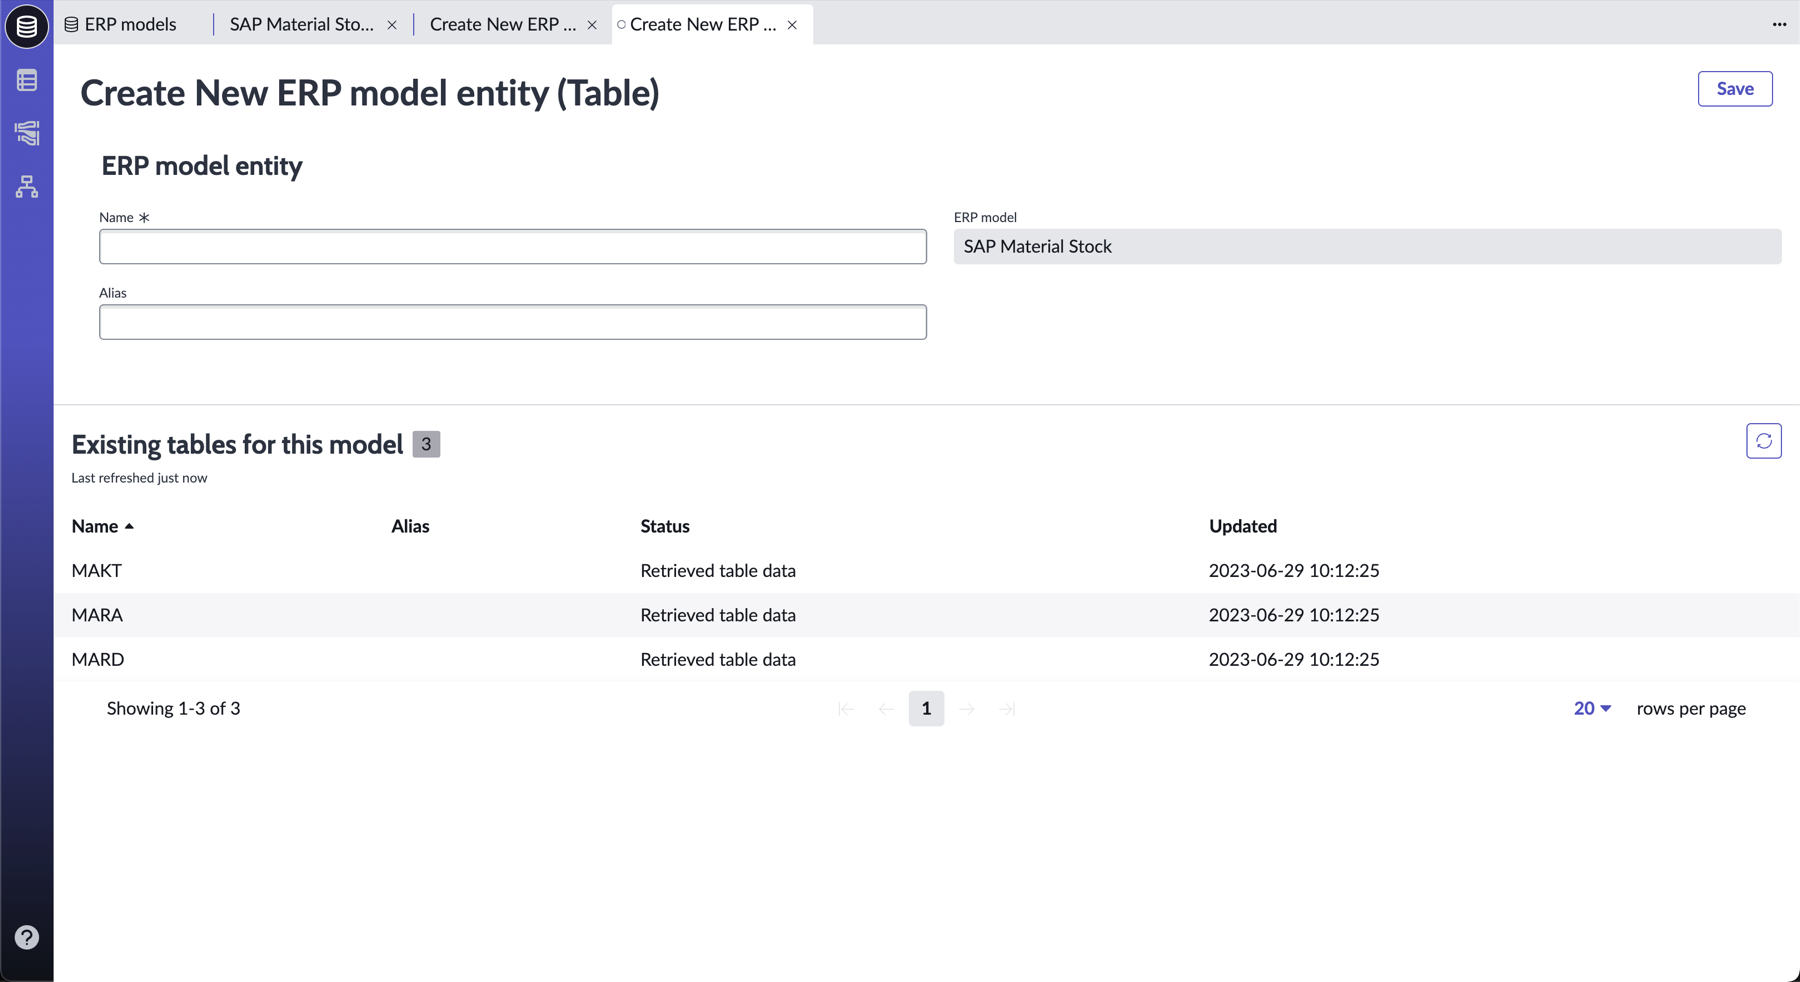Click the updated timestamp in MARD row
The image size is (1800, 982).
1294,659
